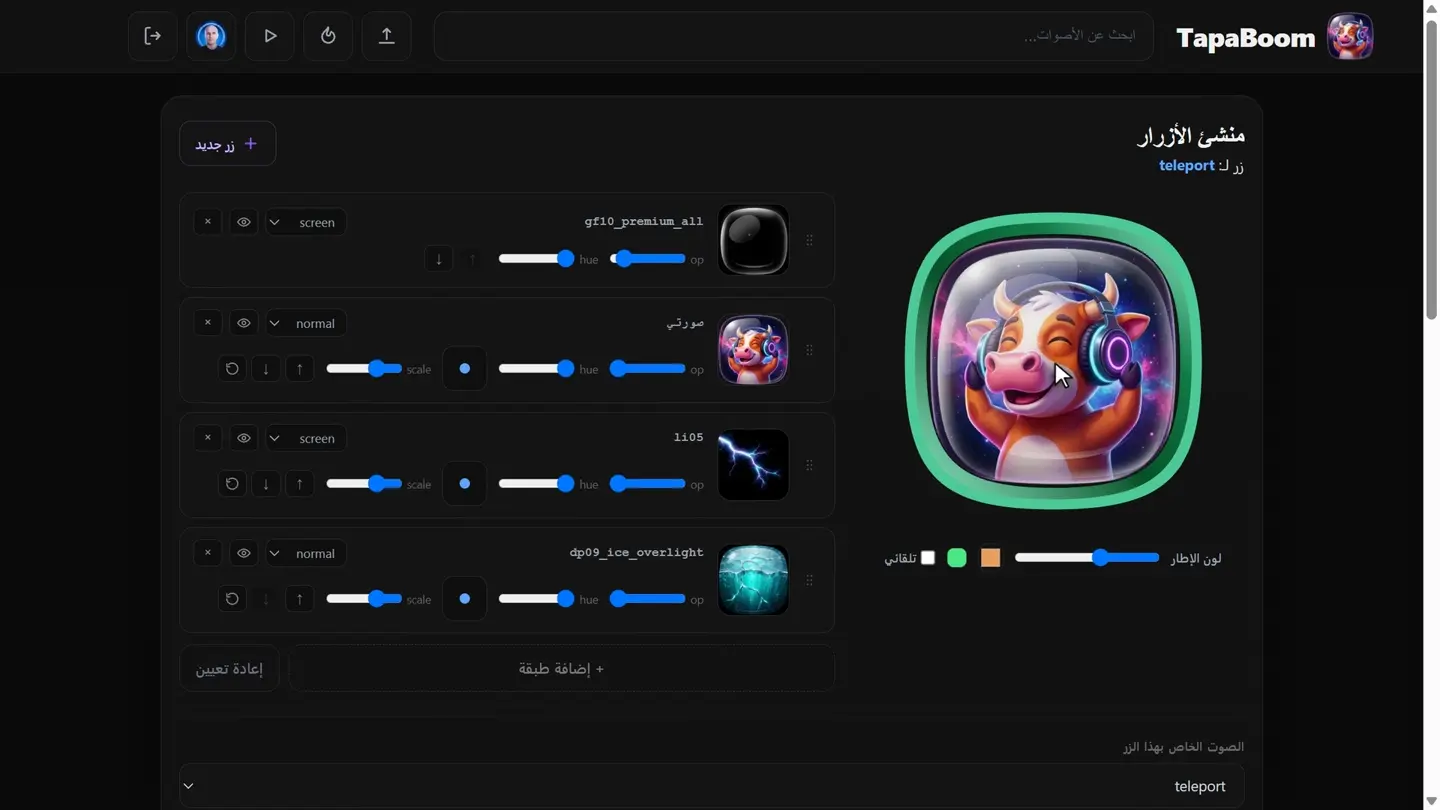Screen dimensions: 1440x810
Task: Click the logout icon in the header
Action: tap(152, 36)
